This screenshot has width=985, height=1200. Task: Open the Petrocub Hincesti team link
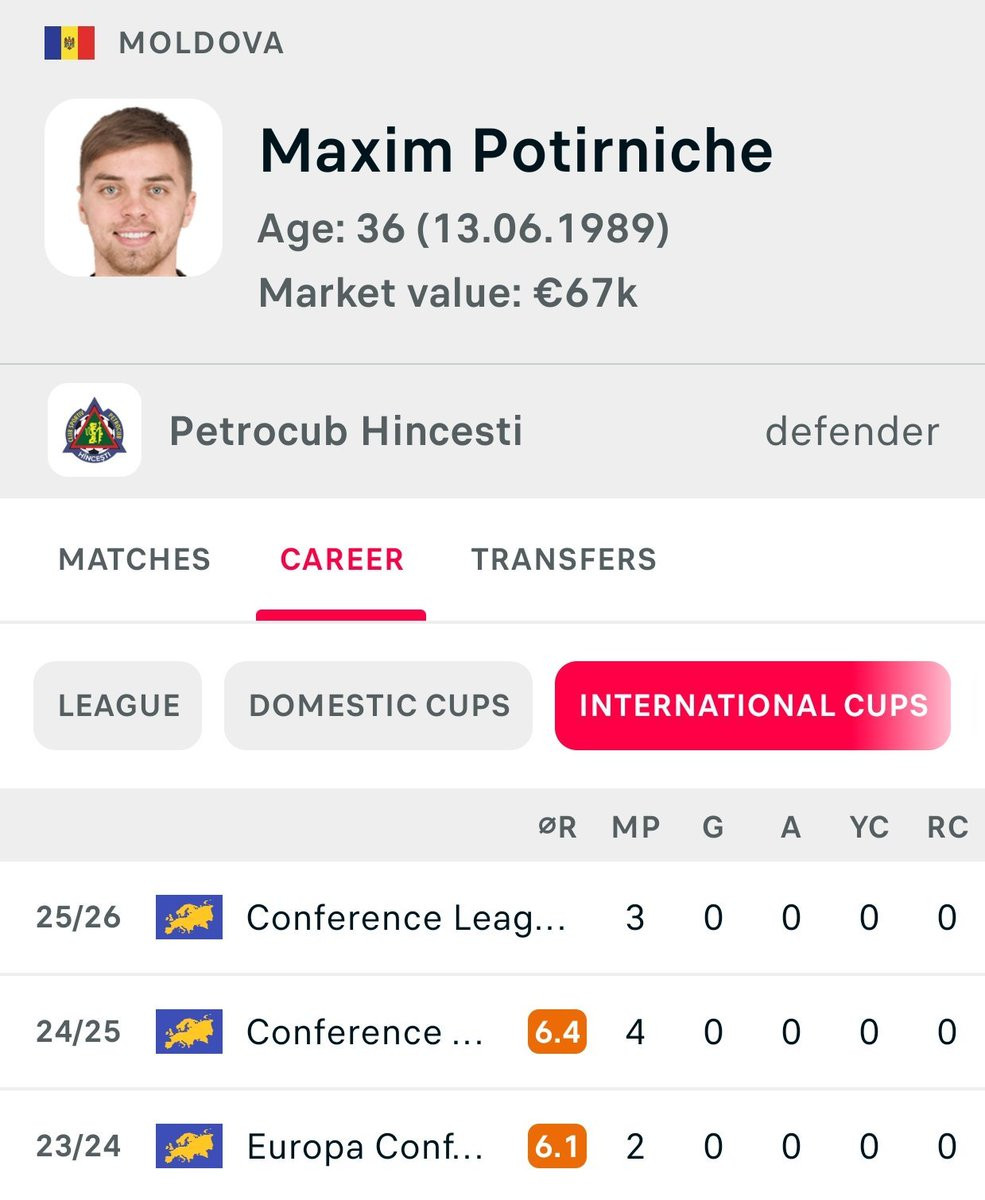pyautogui.click(x=346, y=431)
